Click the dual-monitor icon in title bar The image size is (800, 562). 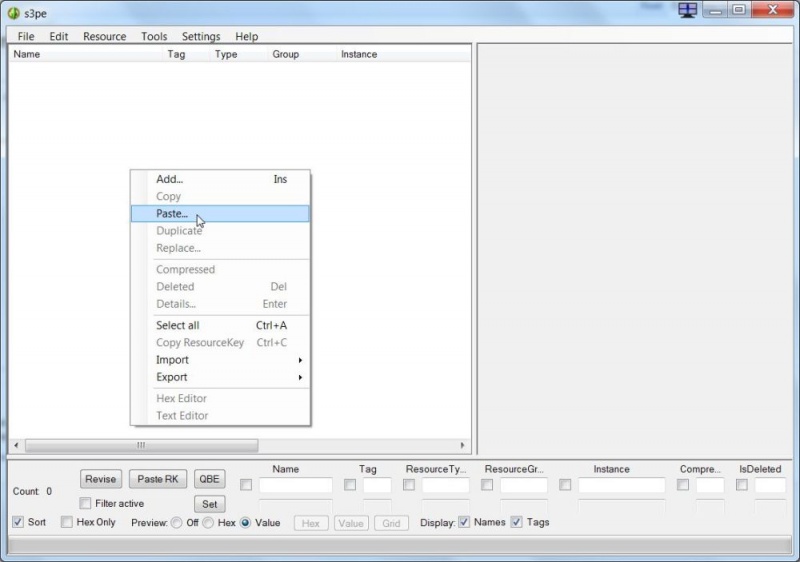pos(688,10)
